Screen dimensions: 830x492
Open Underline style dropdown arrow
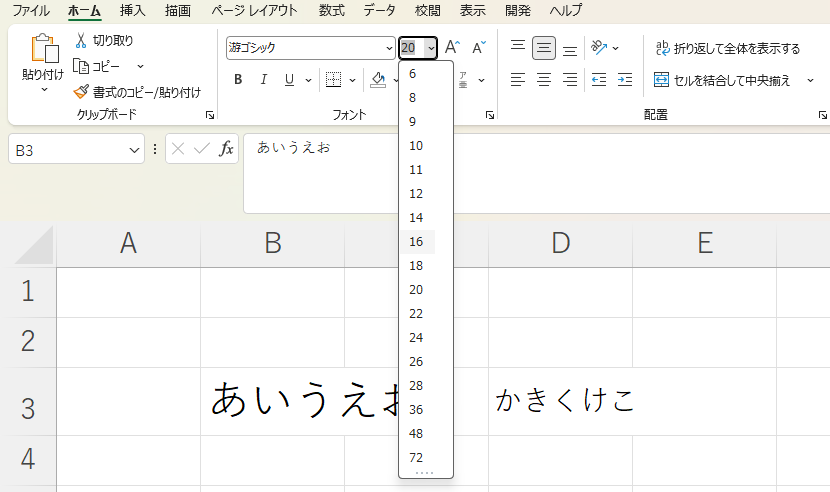pos(308,80)
